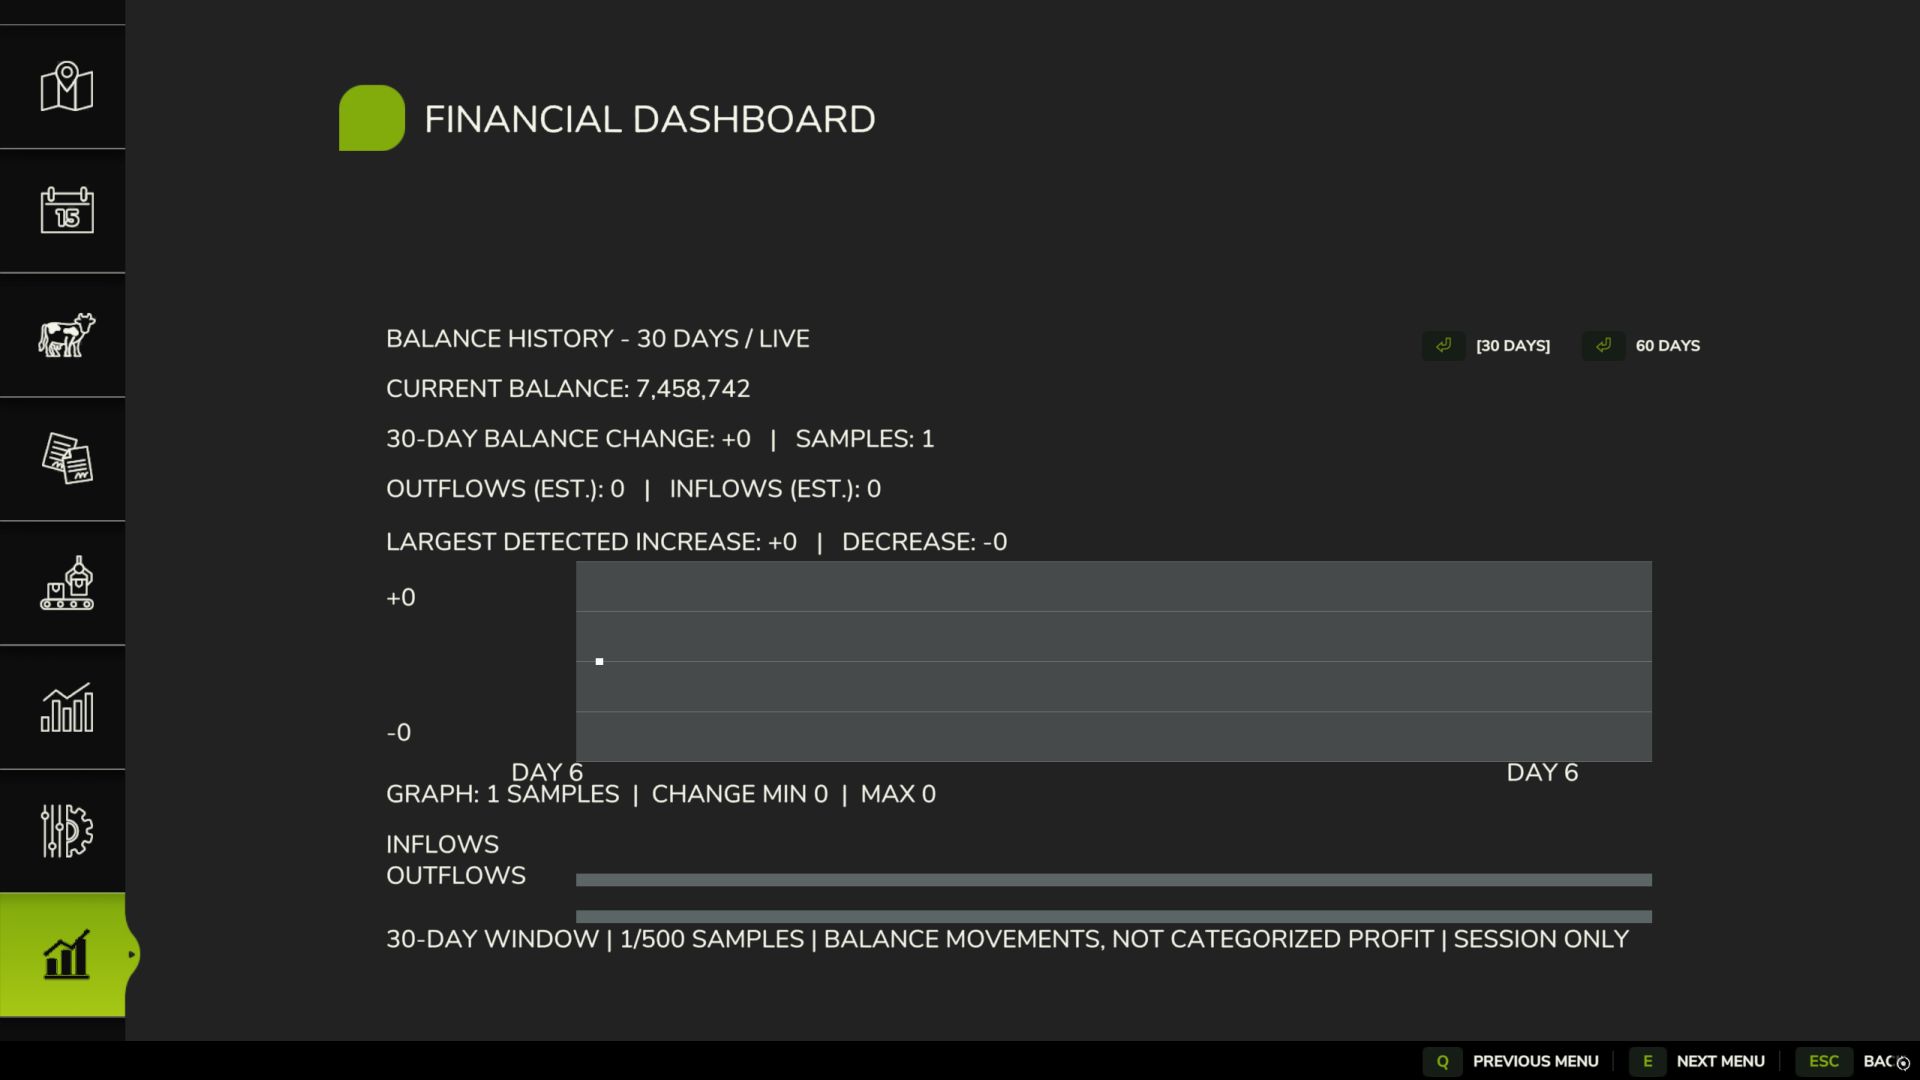Screen dimensions: 1920x1080
Task: Click the key icon beside 60 DAYS
Action: (x=1603, y=345)
